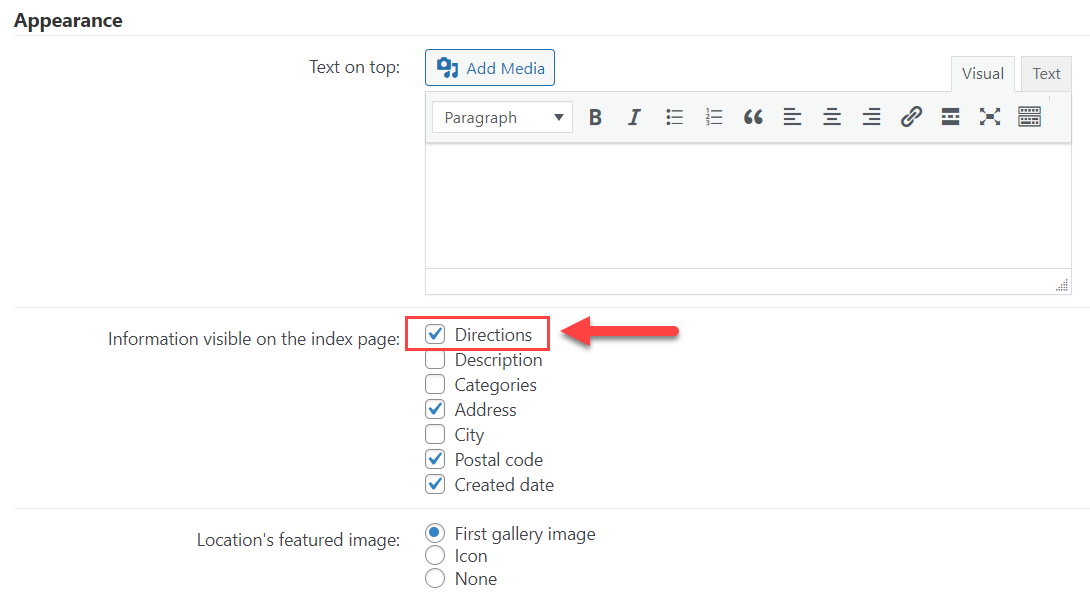
Task: Align text center
Action: [831, 117]
